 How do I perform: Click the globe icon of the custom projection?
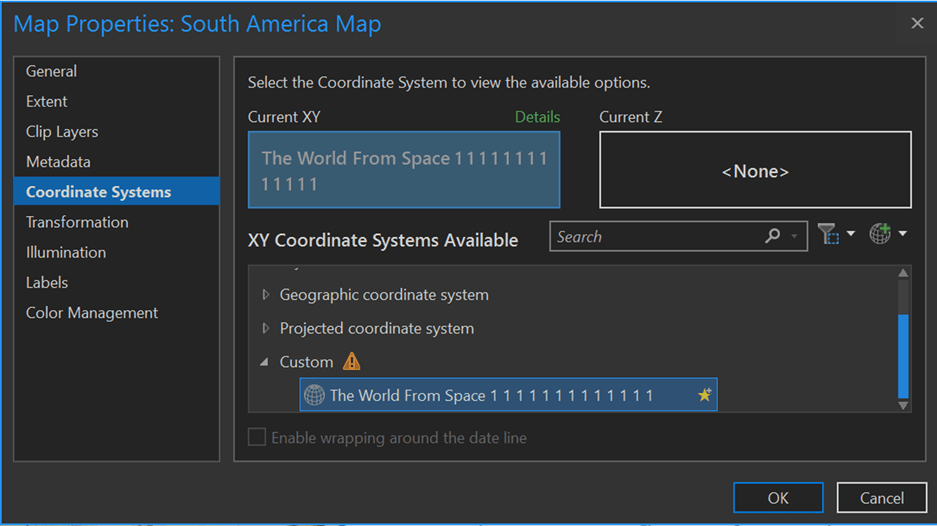314,395
